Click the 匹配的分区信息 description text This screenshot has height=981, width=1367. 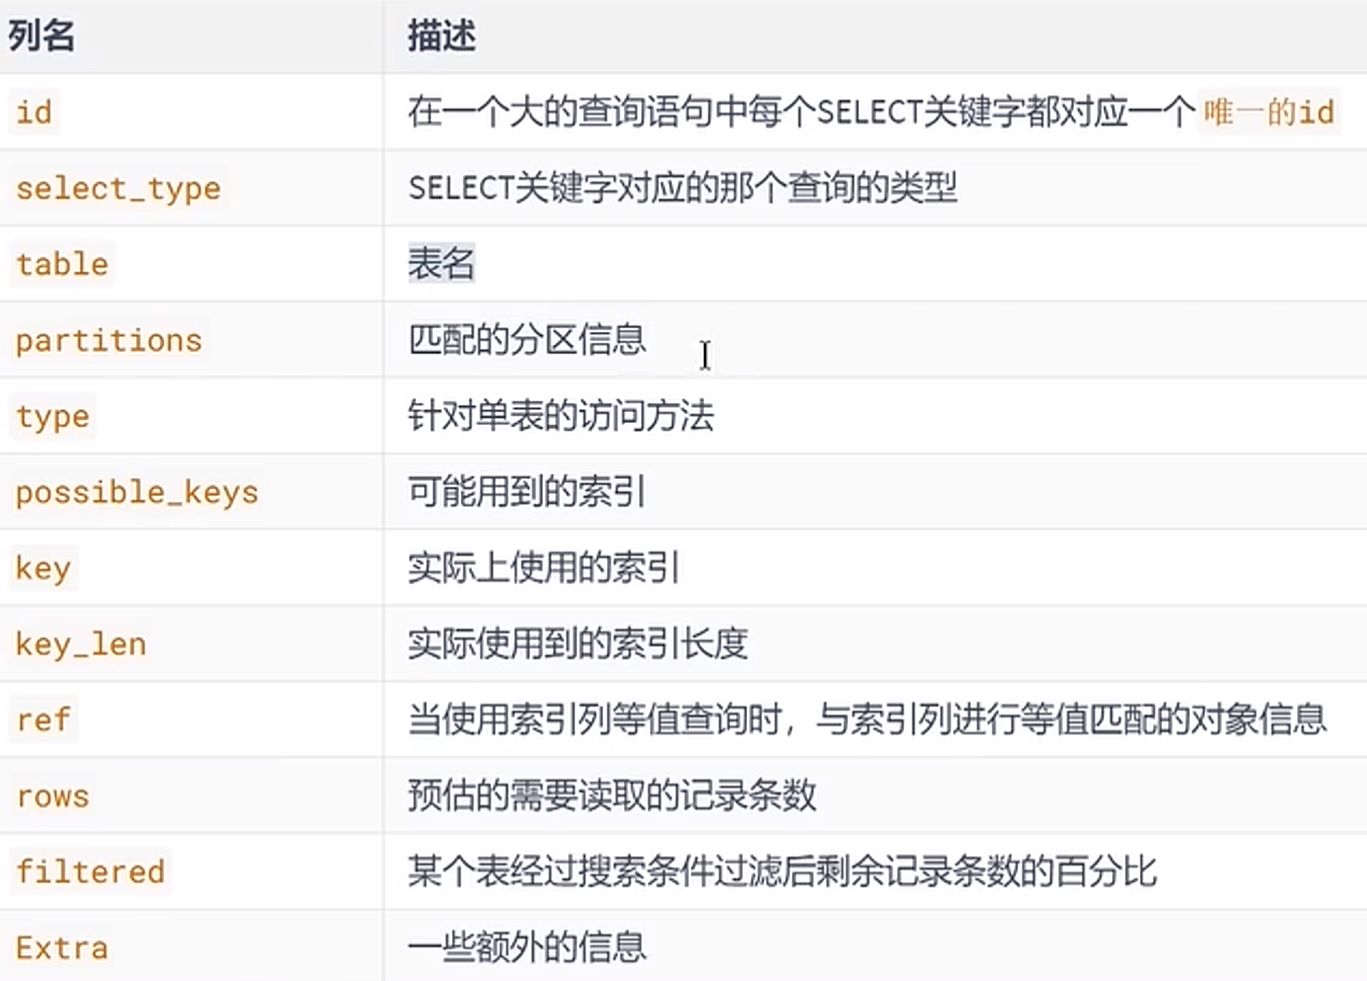(527, 340)
